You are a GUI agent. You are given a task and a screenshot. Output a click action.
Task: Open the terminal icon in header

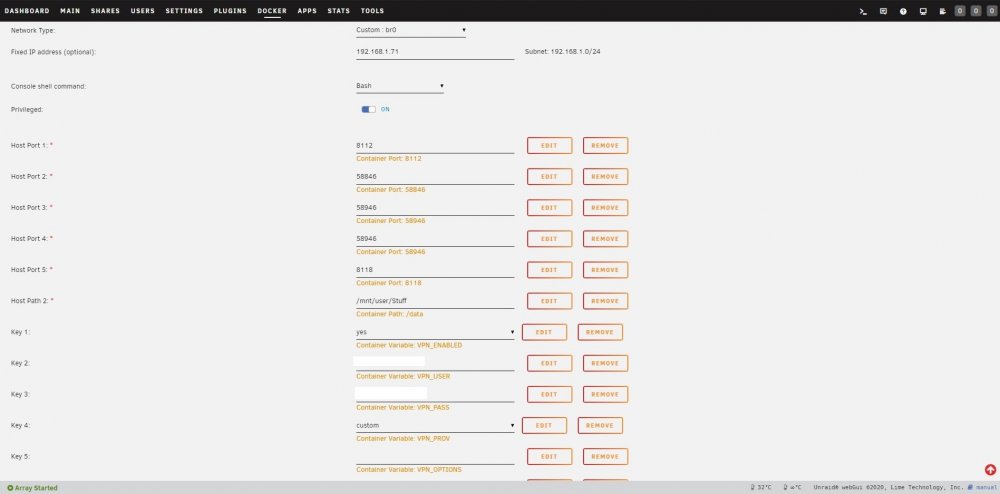tap(863, 11)
